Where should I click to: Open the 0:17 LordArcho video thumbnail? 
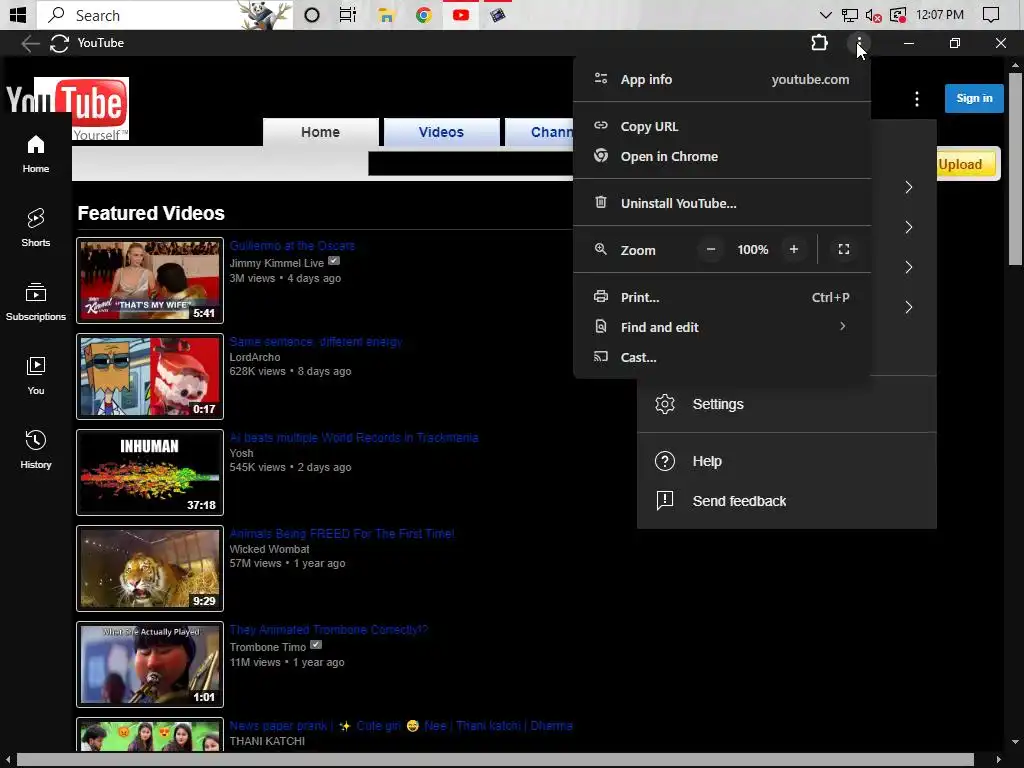[x=150, y=377]
